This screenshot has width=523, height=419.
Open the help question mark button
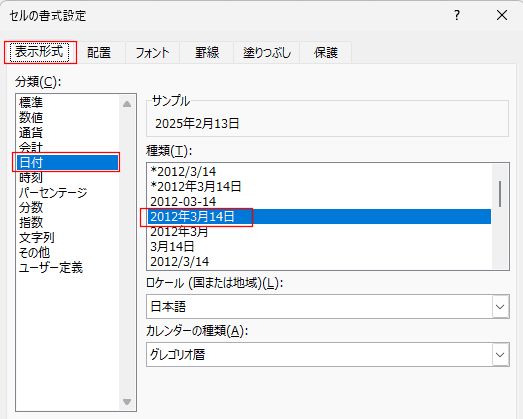pos(457,15)
